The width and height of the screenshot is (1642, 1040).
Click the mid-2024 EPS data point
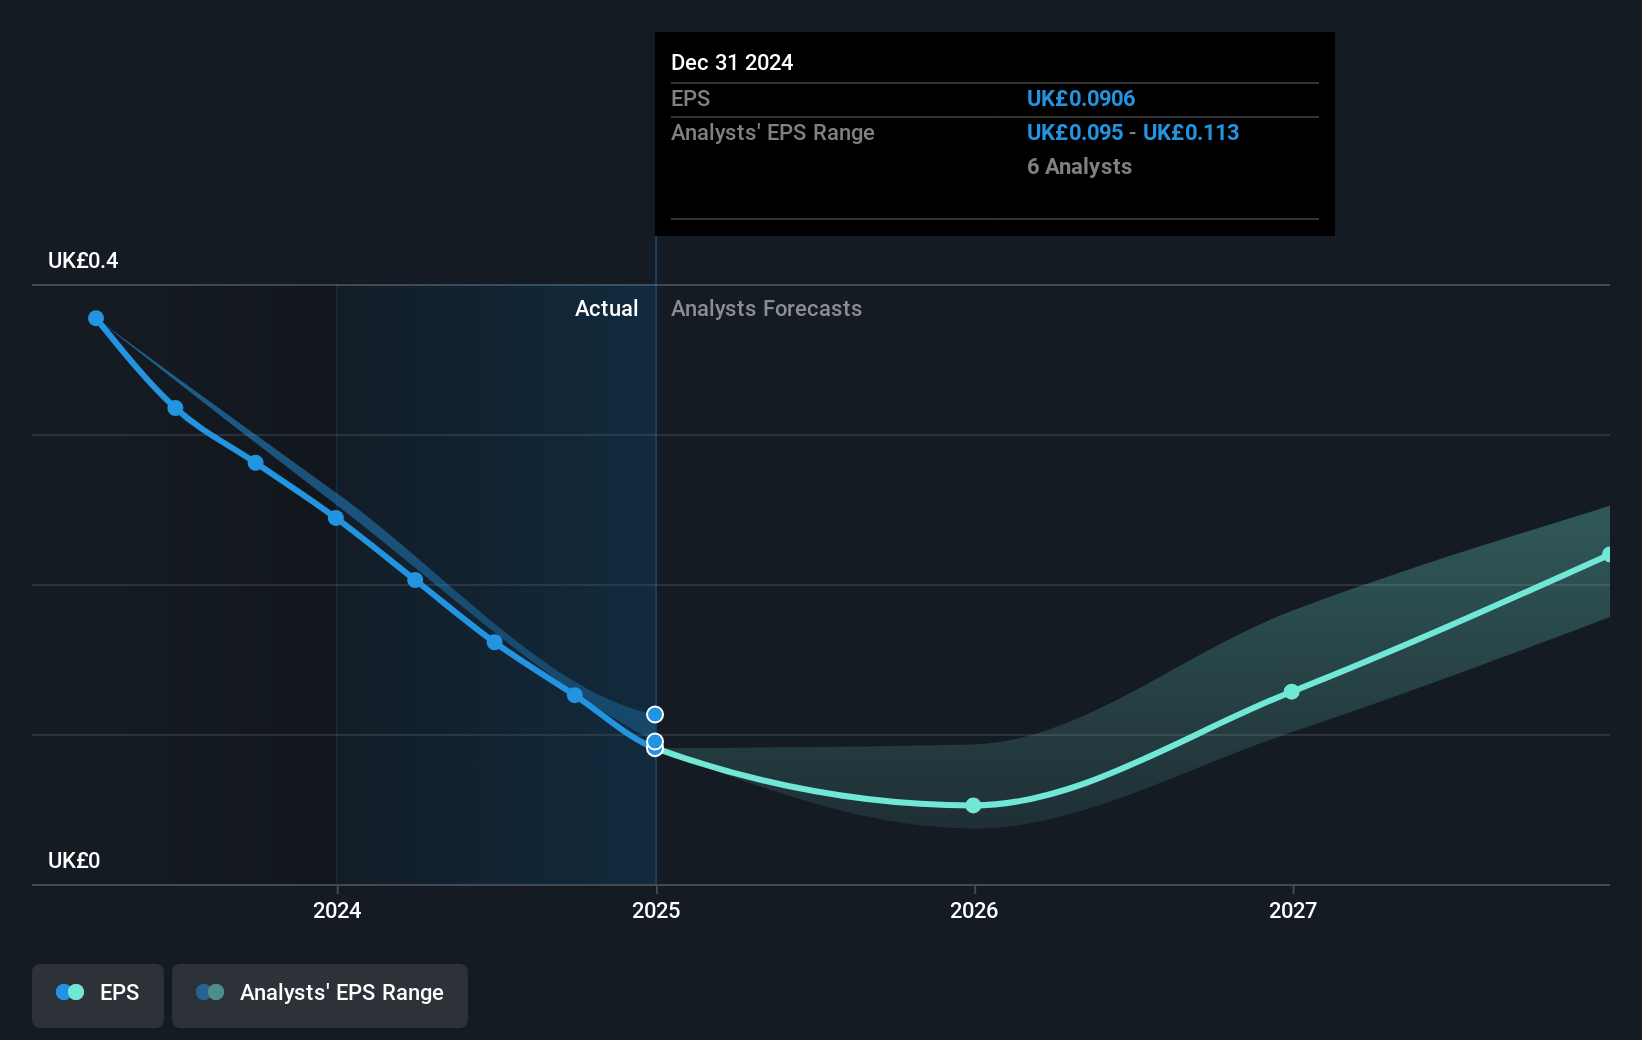495,642
